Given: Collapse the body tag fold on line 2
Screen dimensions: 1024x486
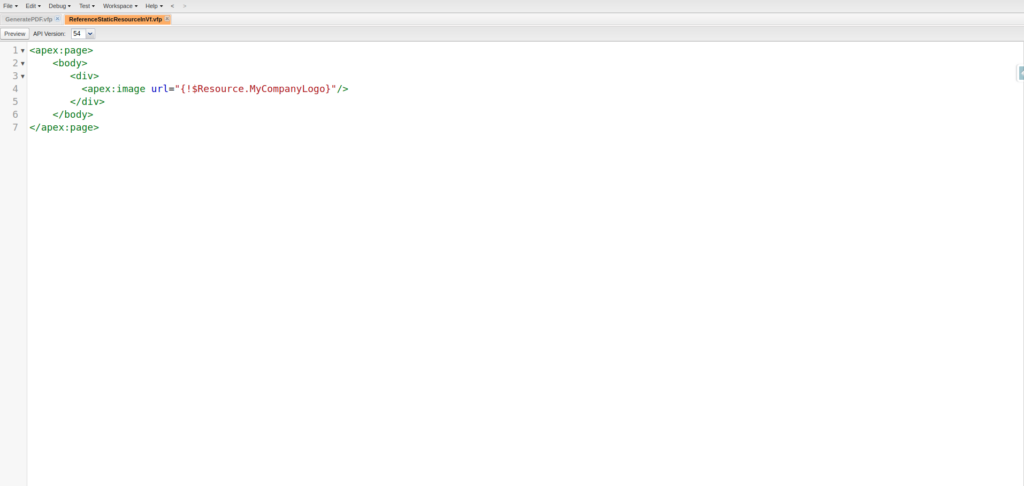Looking at the screenshot, I should 23,64.
